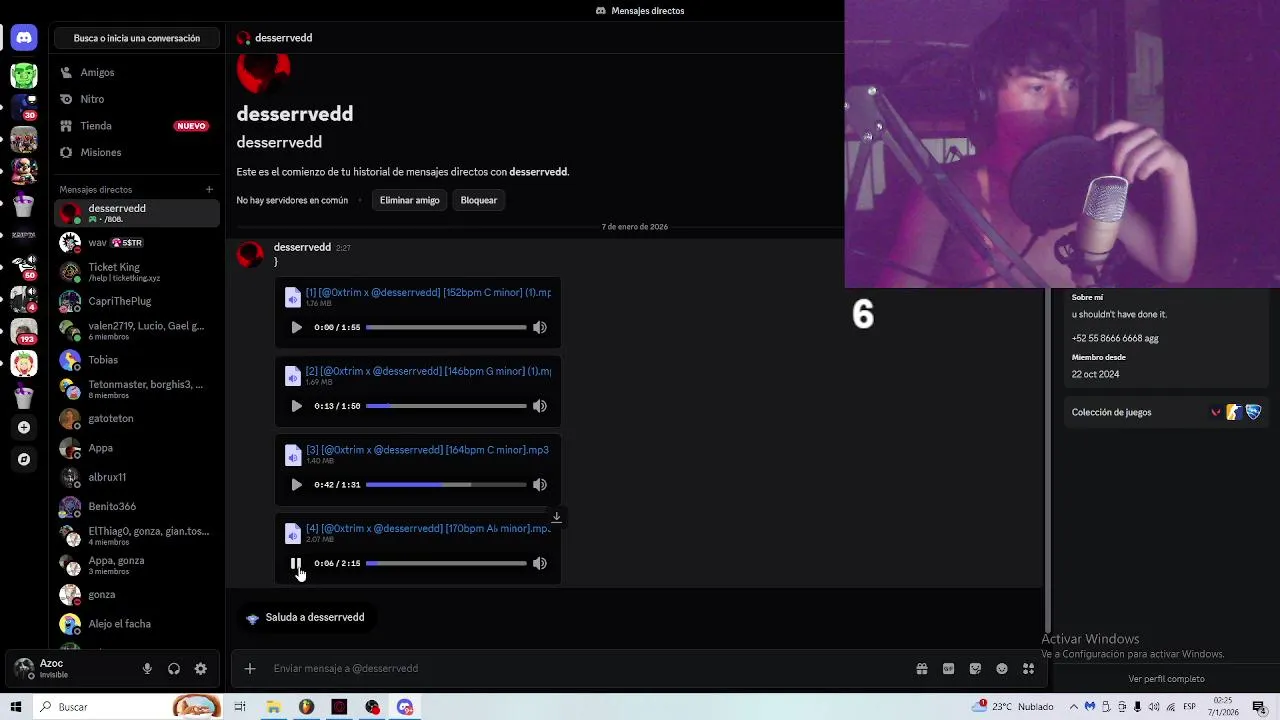
Task: Play audio track [2] 146bpm G minor
Action: pyautogui.click(x=296, y=406)
